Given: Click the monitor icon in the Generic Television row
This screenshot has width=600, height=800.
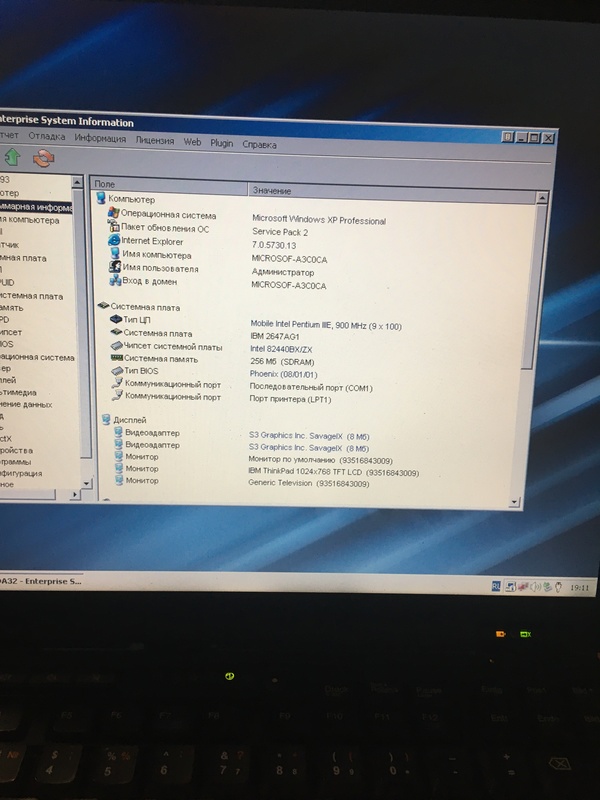Looking at the screenshot, I should pos(119,480).
